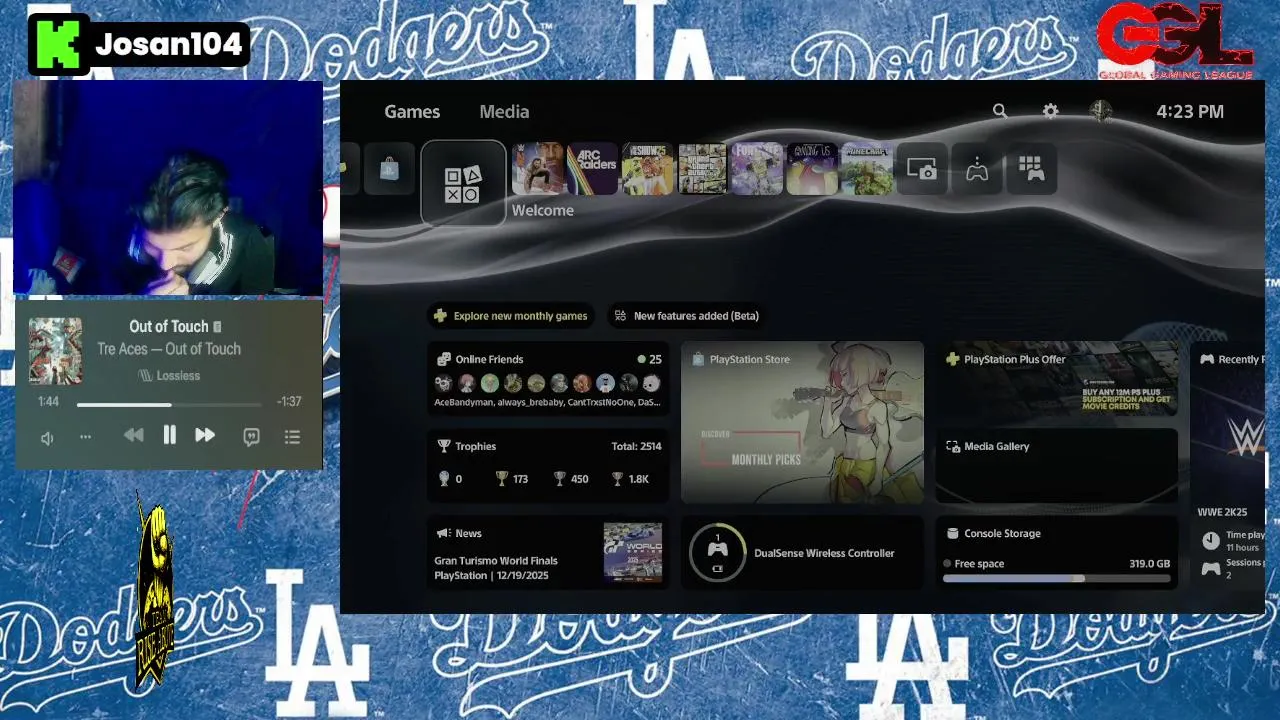Switch to the Games tab
Image resolution: width=1280 pixels, height=720 pixels.
[x=412, y=112]
